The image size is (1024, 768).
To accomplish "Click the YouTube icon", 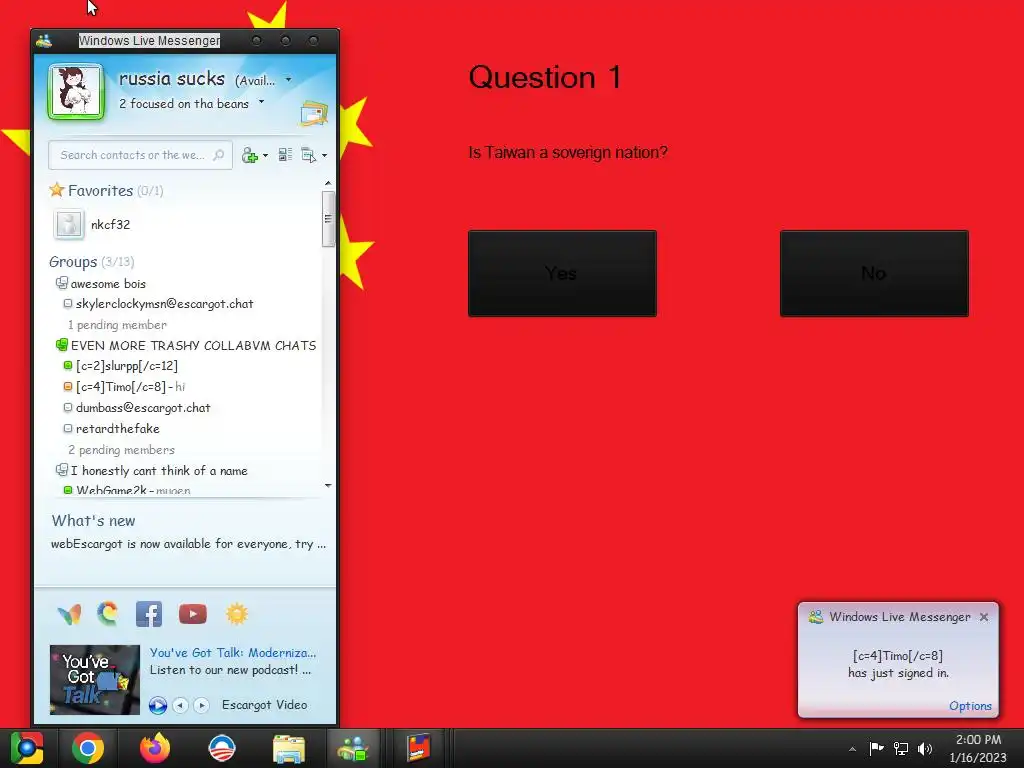I will tap(193, 614).
